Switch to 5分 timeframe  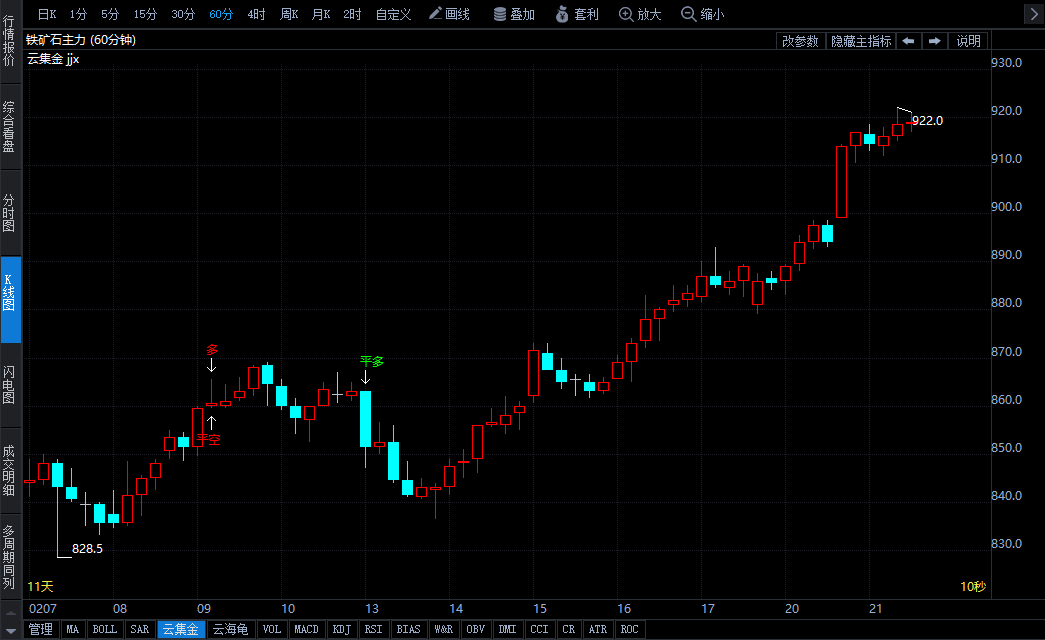110,14
